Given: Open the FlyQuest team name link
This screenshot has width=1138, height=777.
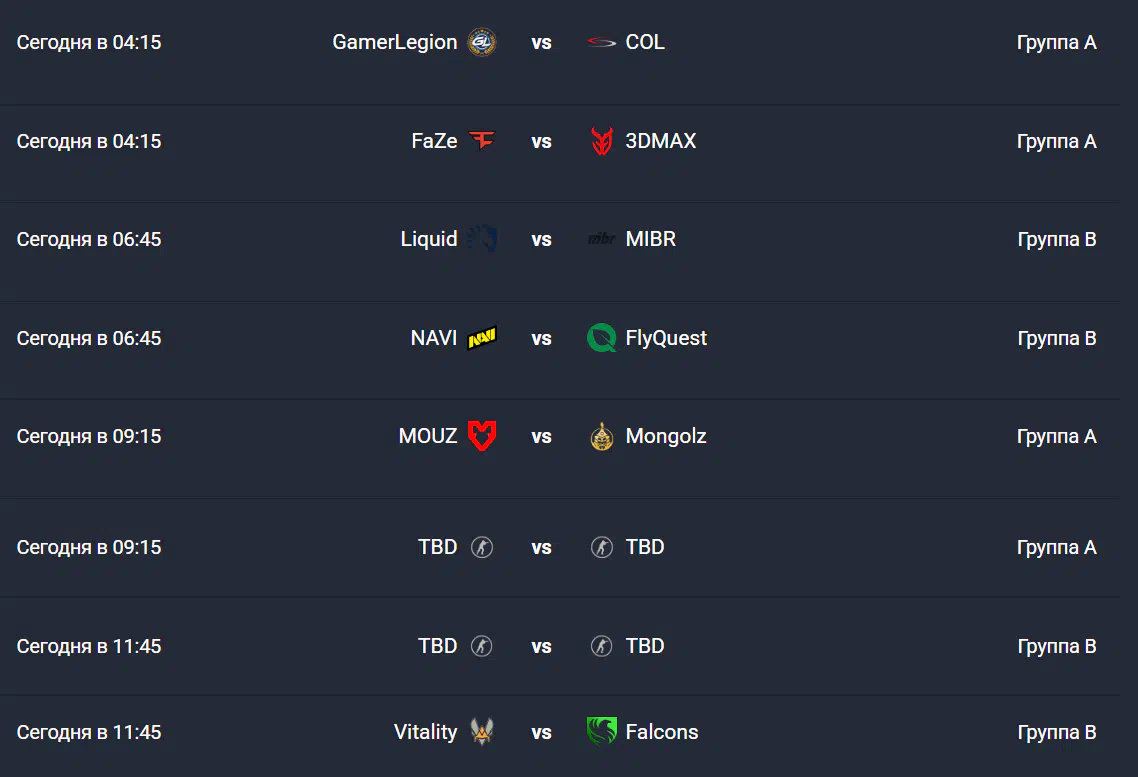Looking at the screenshot, I should 666,338.
